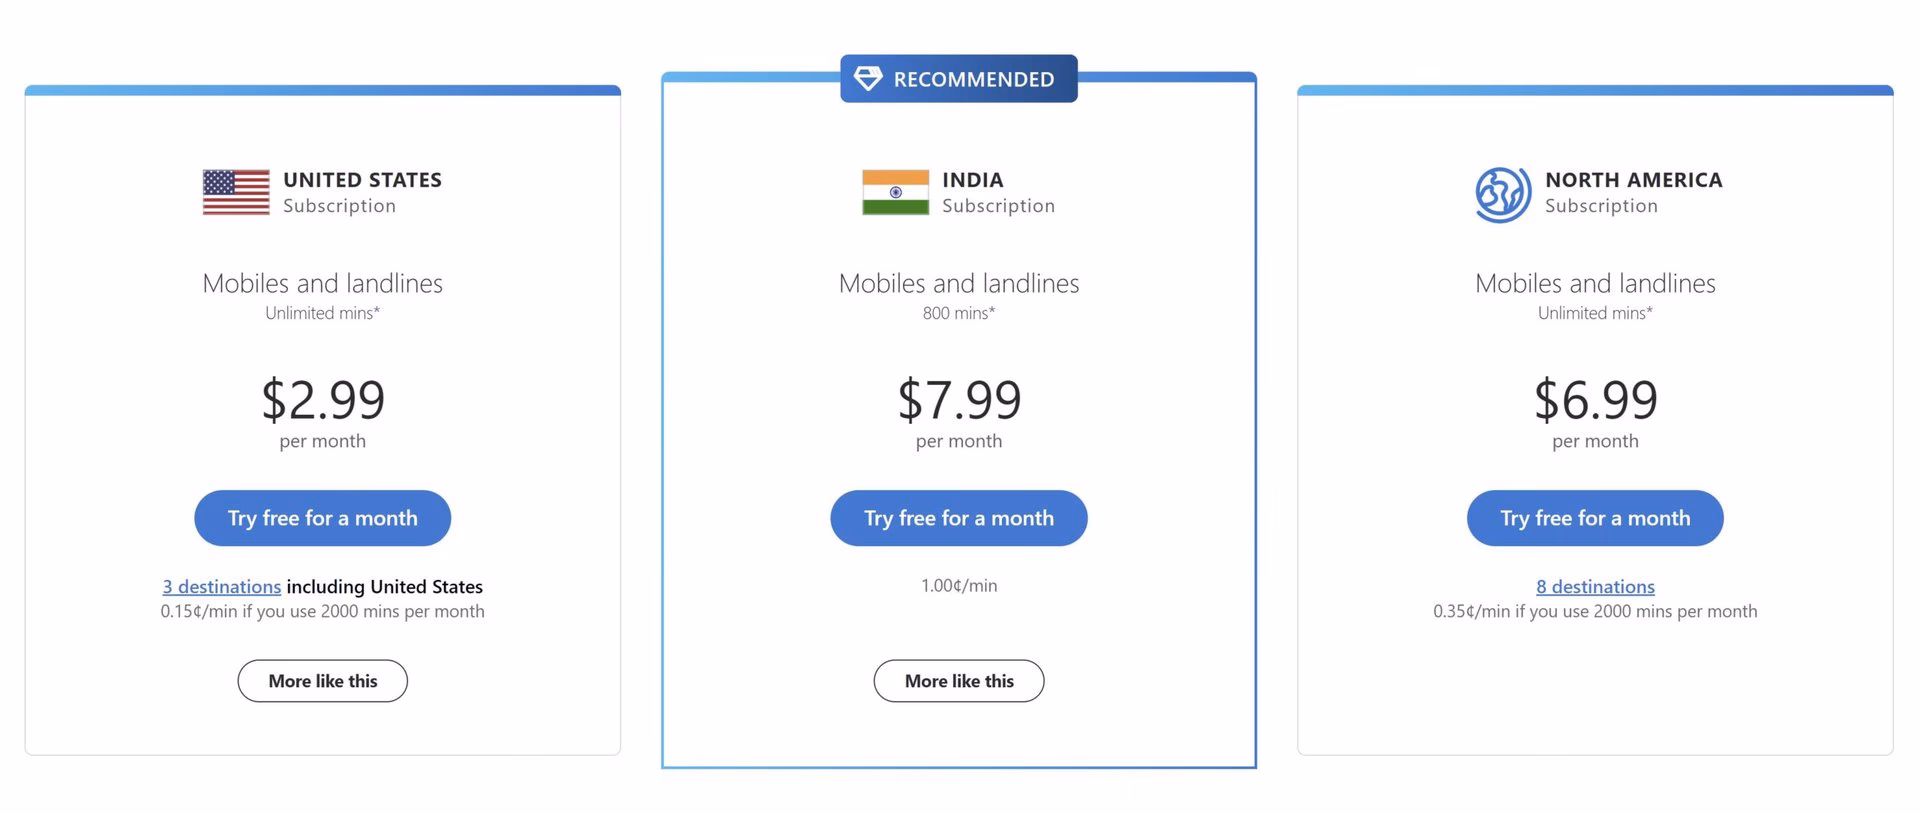Click the India flag icon
The height and width of the screenshot is (814, 1920).
pos(895,192)
